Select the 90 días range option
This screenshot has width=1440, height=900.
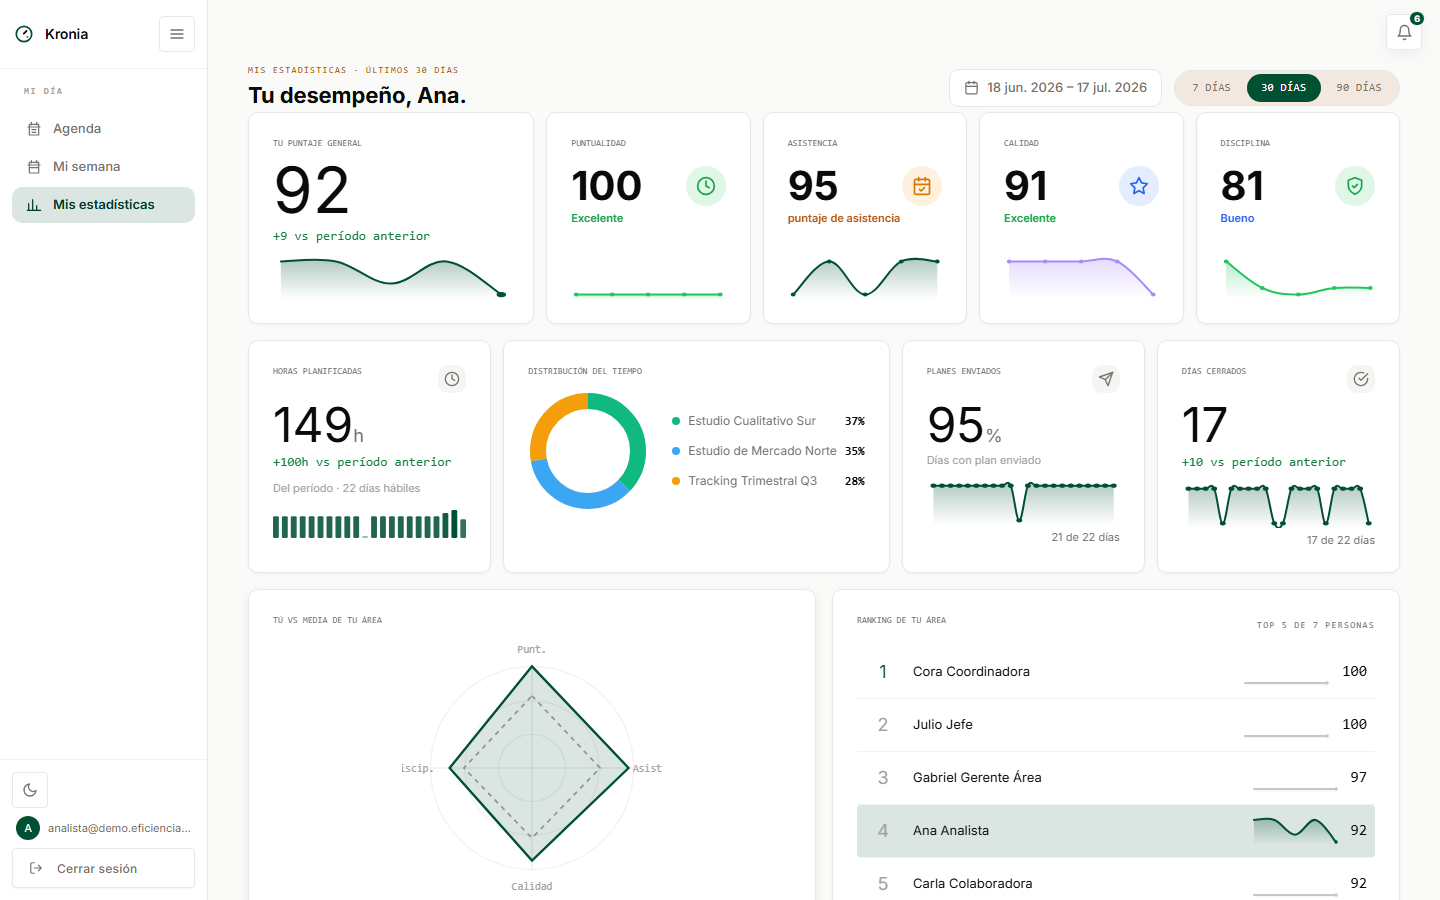click(1359, 88)
